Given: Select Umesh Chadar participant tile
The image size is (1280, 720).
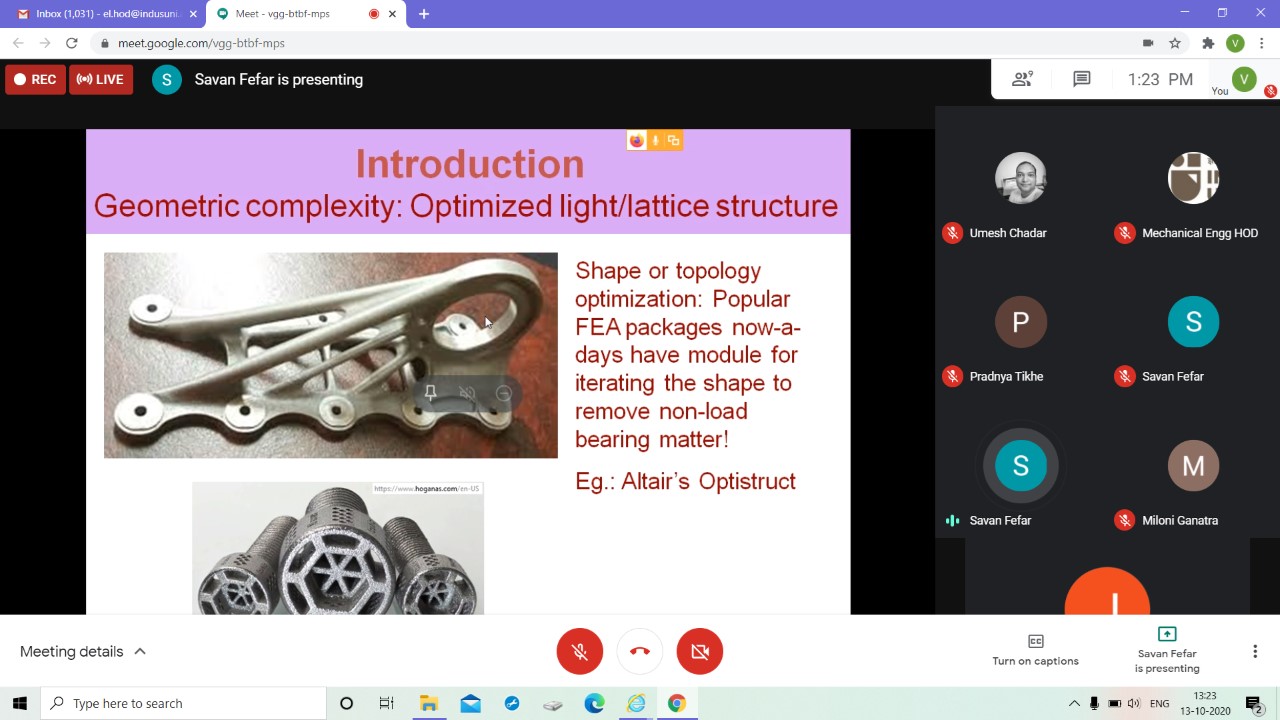Looking at the screenshot, I should (x=1020, y=195).
